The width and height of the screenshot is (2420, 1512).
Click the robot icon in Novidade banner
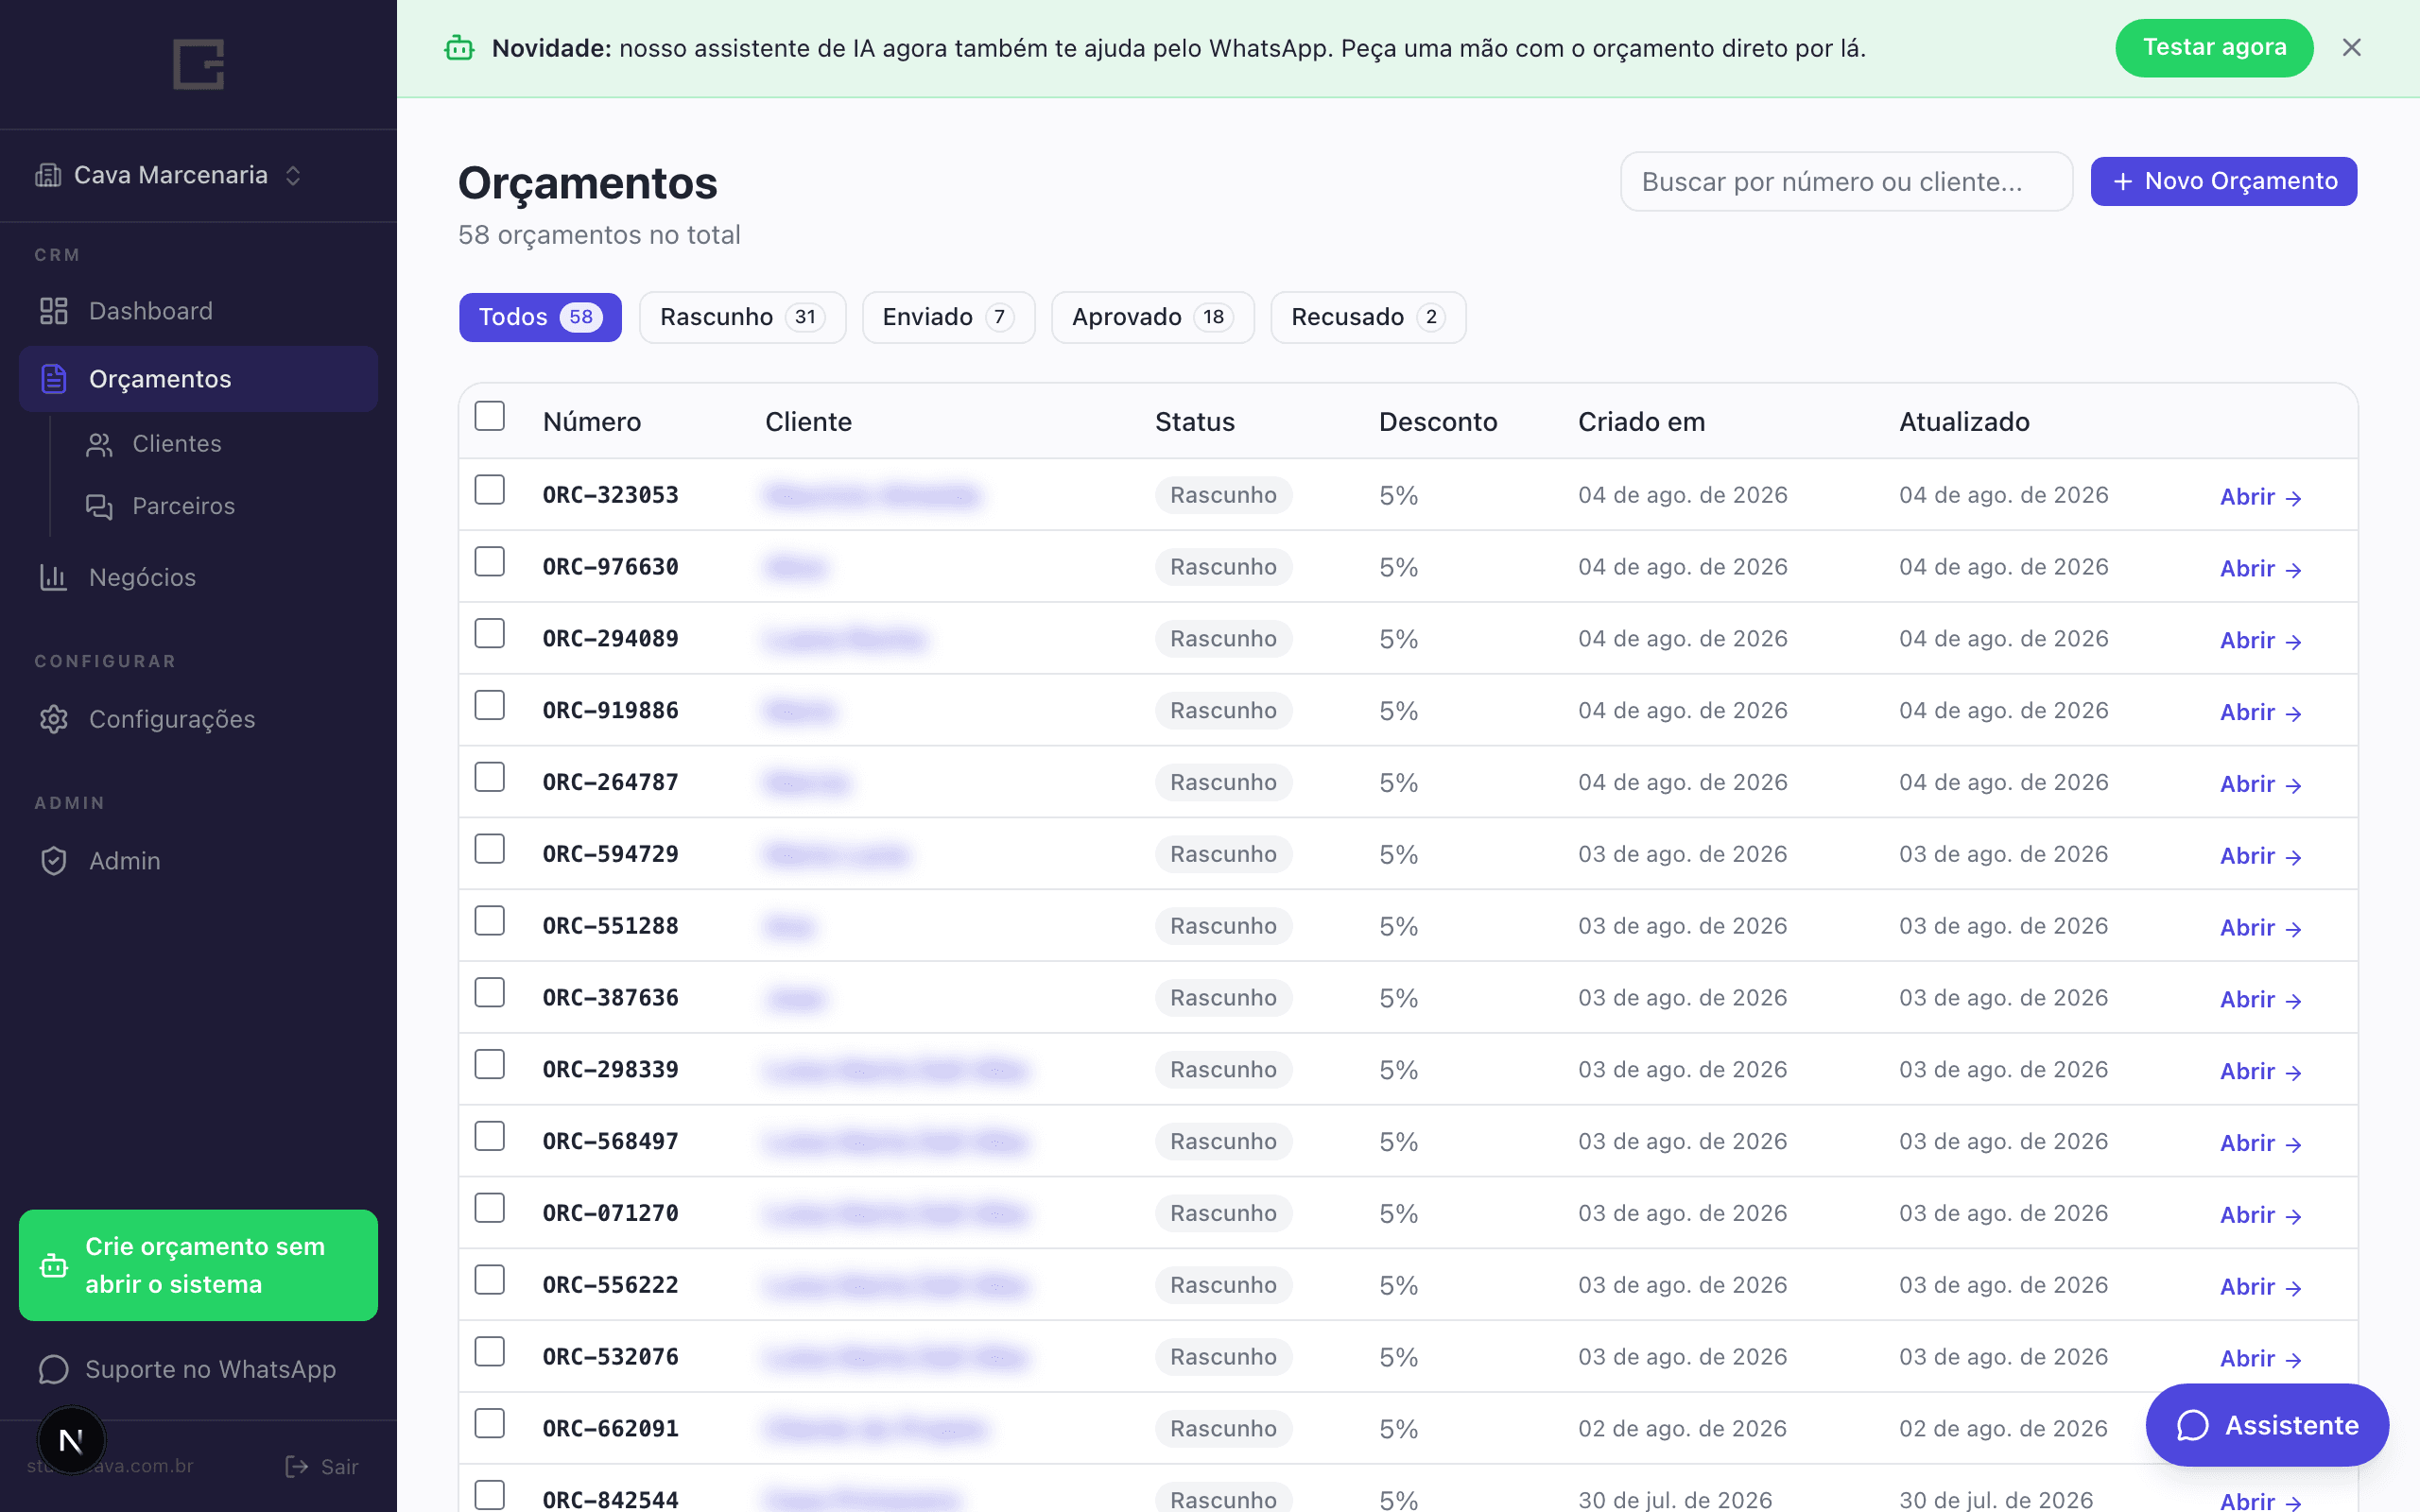[x=459, y=48]
